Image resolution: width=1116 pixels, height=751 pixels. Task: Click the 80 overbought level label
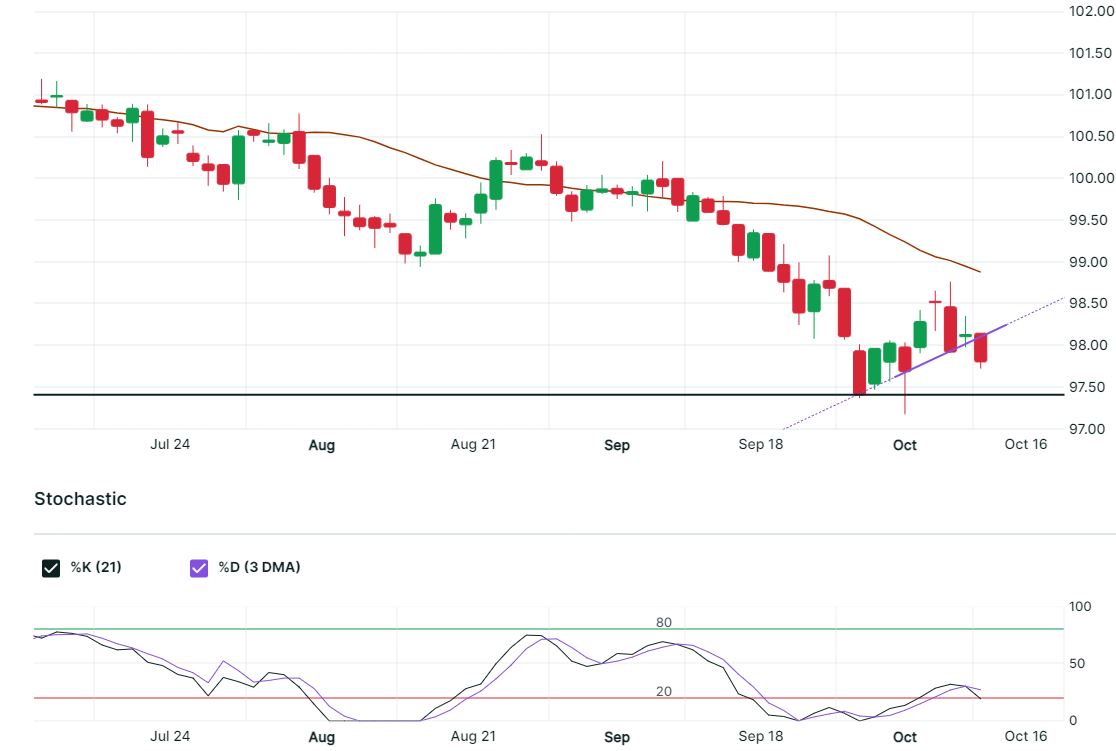pos(663,622)
